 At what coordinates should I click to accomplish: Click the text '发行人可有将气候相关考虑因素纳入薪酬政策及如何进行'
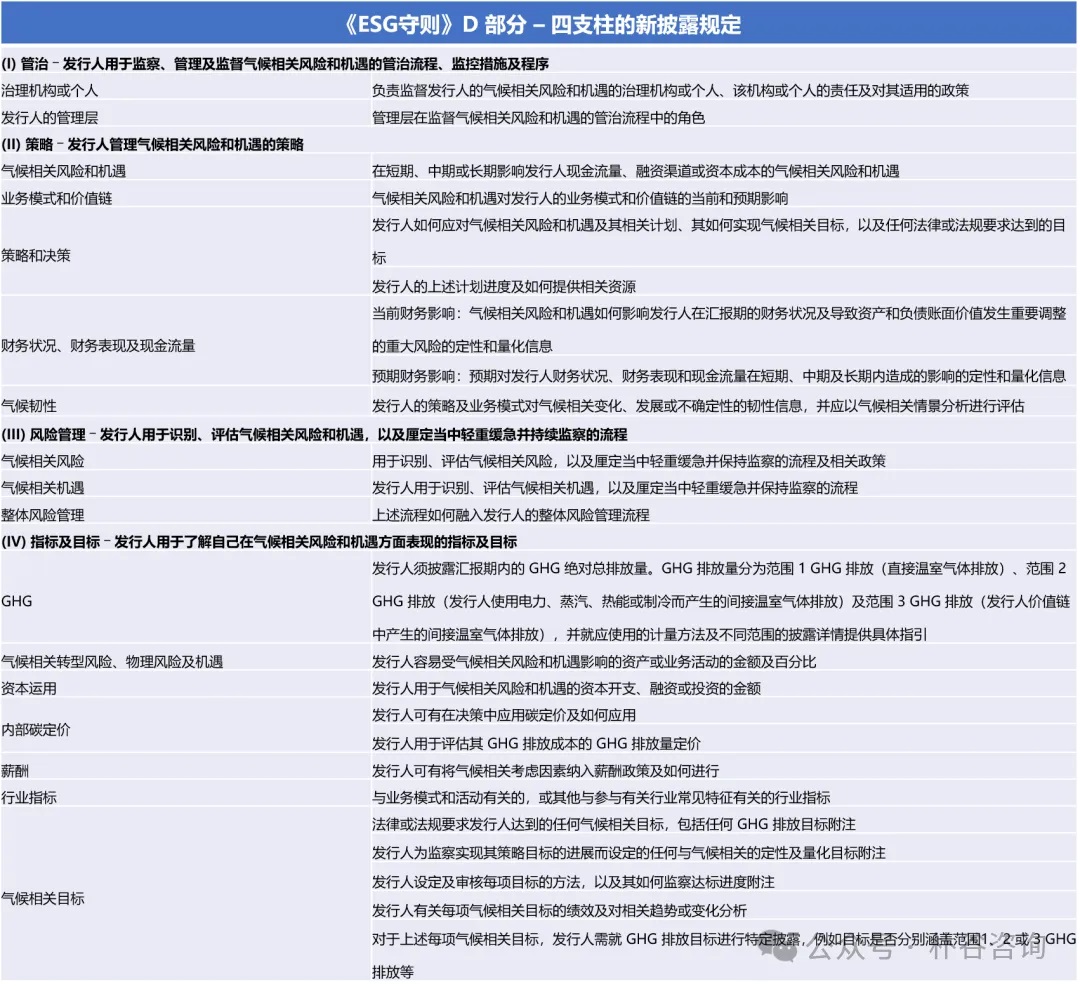(546, 771)
